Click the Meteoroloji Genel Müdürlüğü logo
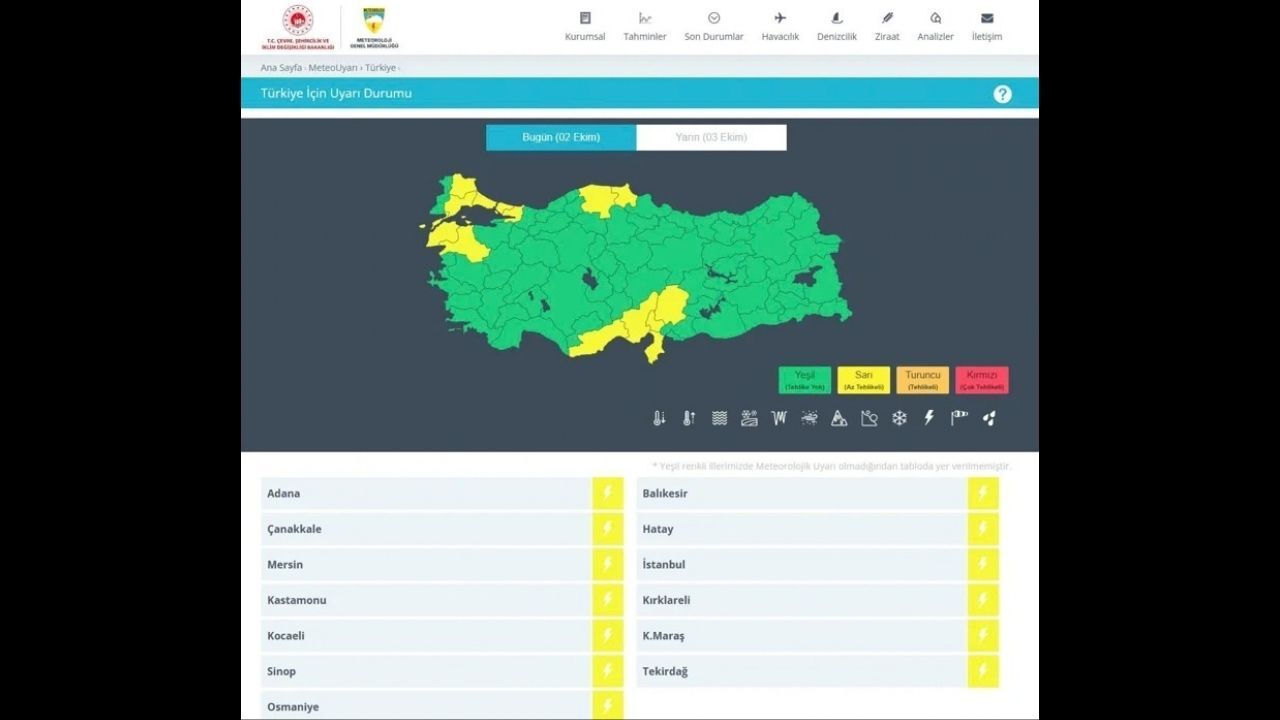This screenshot has width=1280, height=720. (x=374, y=28)
